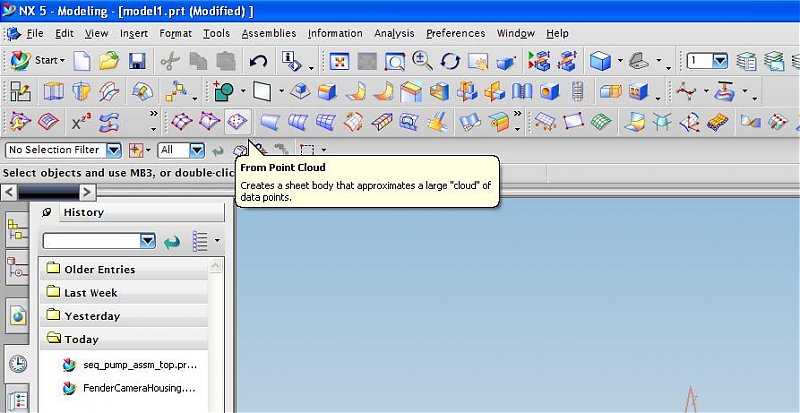The image size is (800, 413).
Task: Open the Help menu
Action: click(x=557, y=33)
